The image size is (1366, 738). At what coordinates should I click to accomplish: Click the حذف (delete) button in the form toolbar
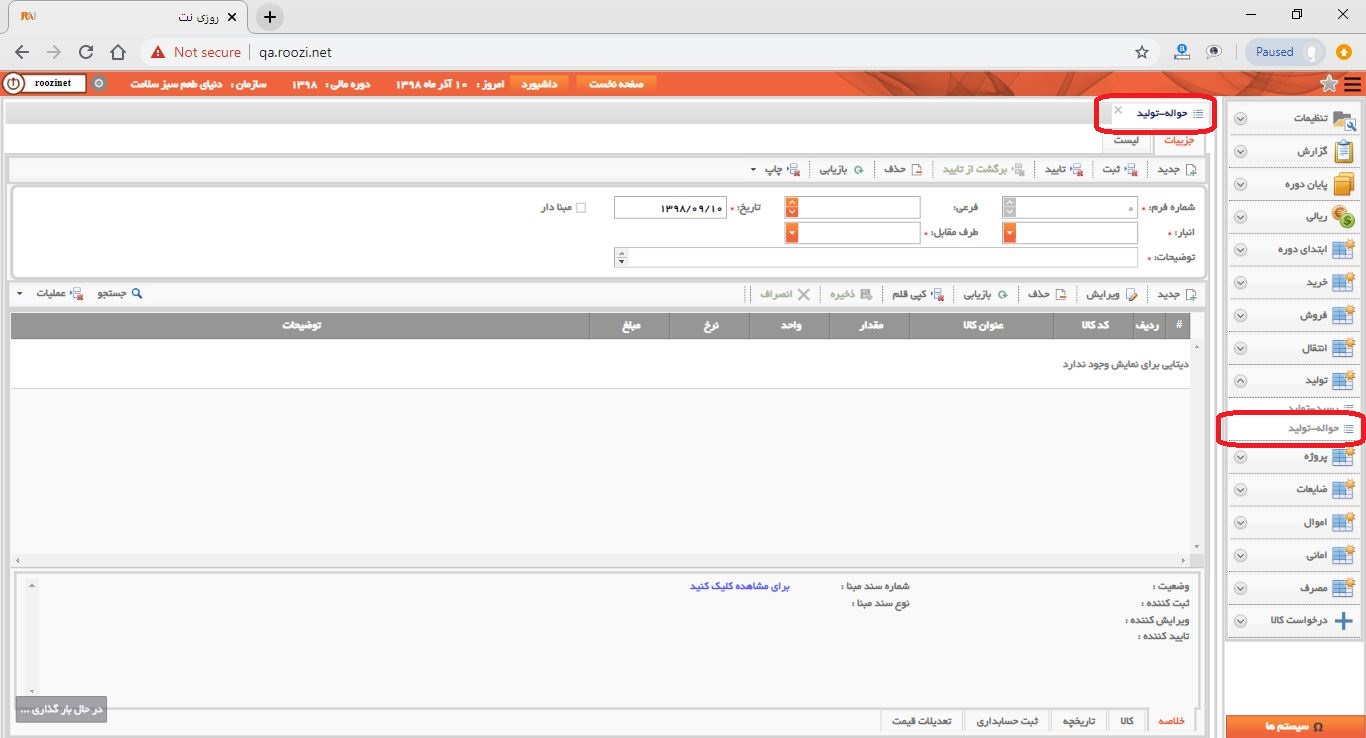[x=901, y=169]
